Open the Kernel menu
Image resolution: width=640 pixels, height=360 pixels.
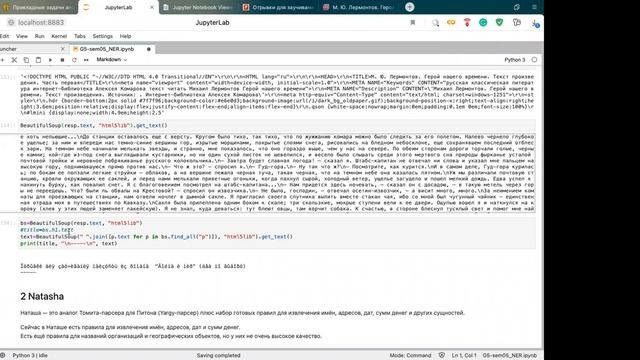(59, 36)
